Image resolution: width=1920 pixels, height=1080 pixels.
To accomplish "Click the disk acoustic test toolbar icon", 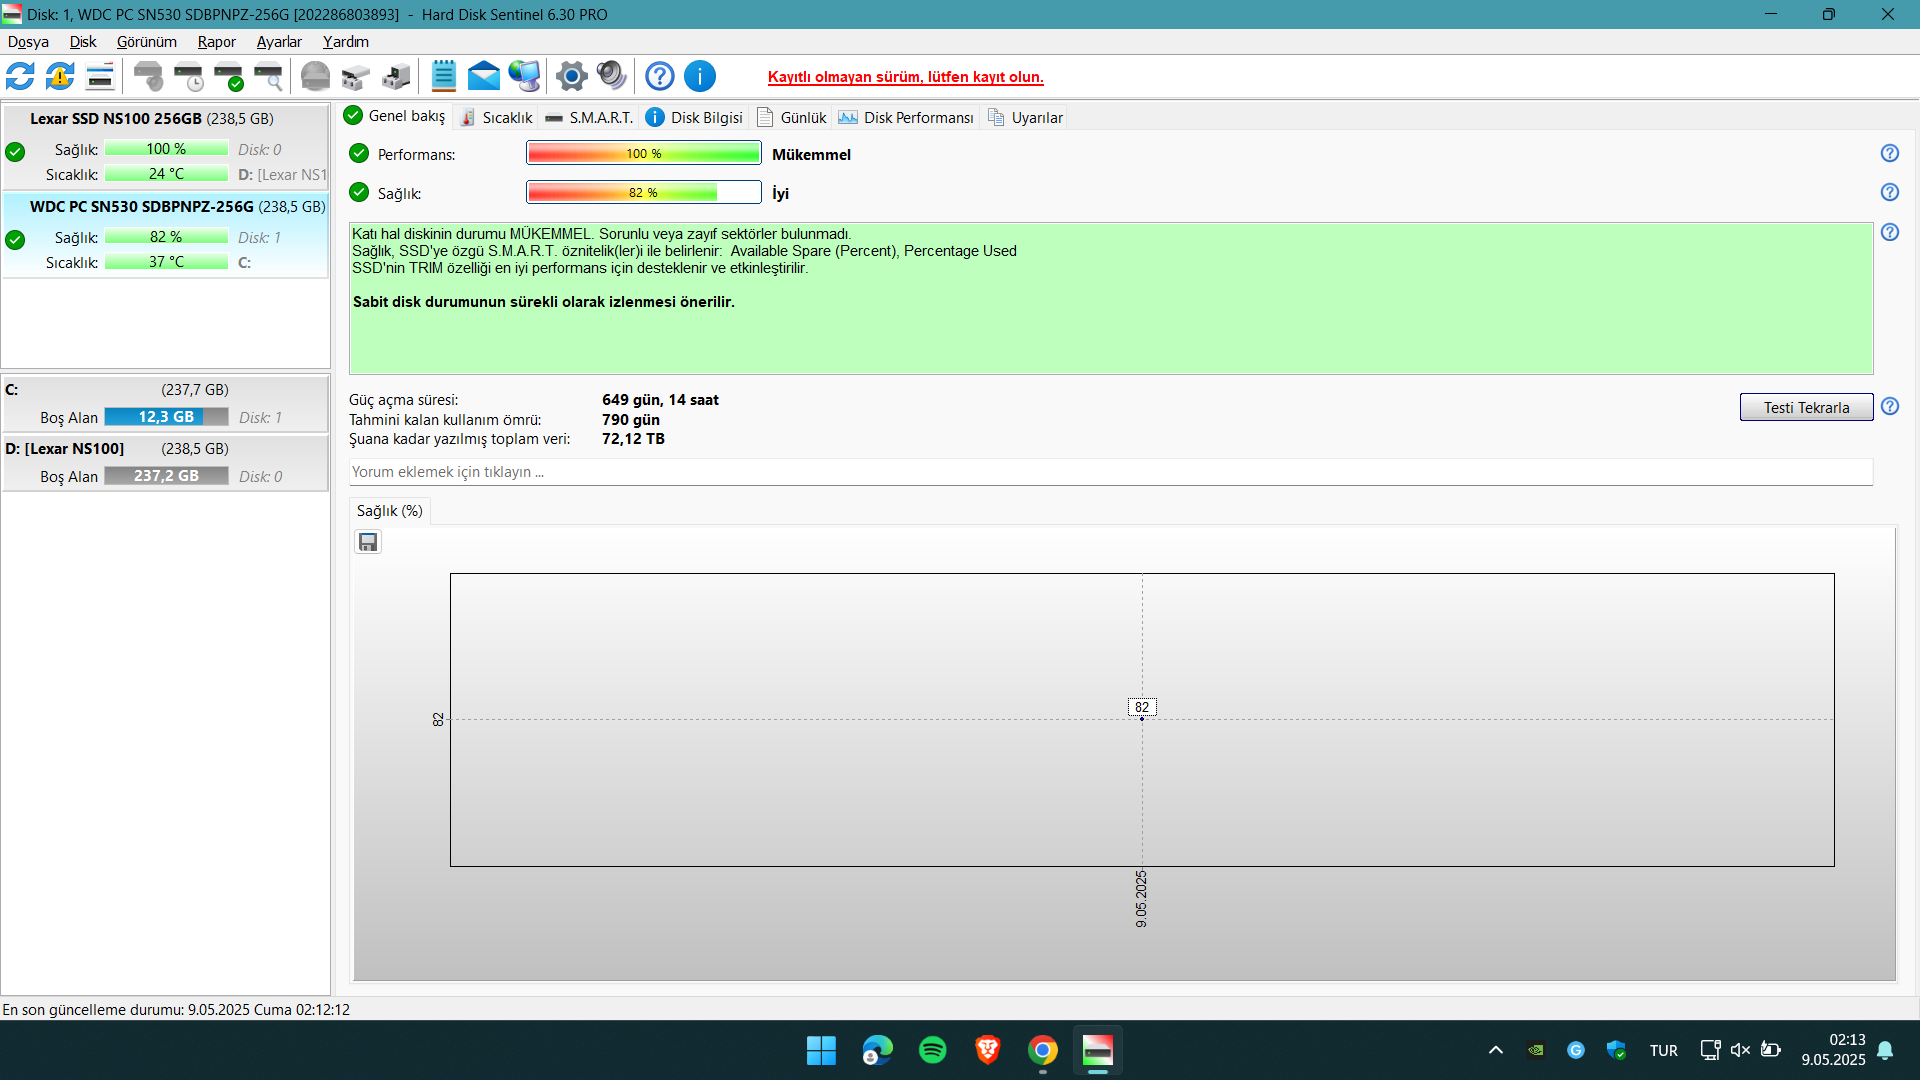I will tap(149, 76).
